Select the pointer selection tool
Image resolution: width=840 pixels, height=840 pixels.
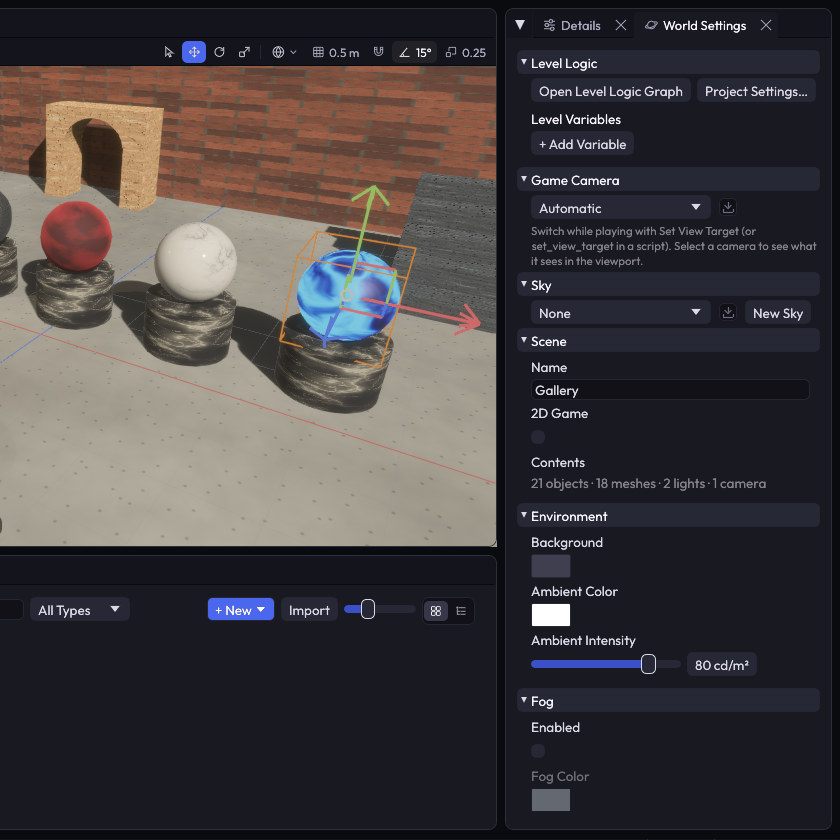click(169, 52)
